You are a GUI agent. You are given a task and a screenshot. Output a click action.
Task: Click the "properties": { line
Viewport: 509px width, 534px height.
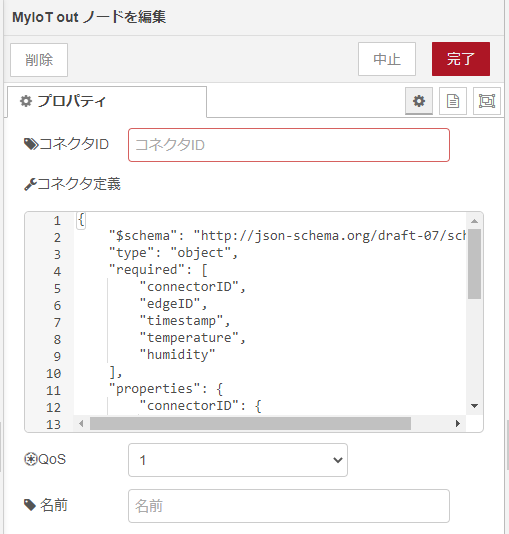pos(166,389)
